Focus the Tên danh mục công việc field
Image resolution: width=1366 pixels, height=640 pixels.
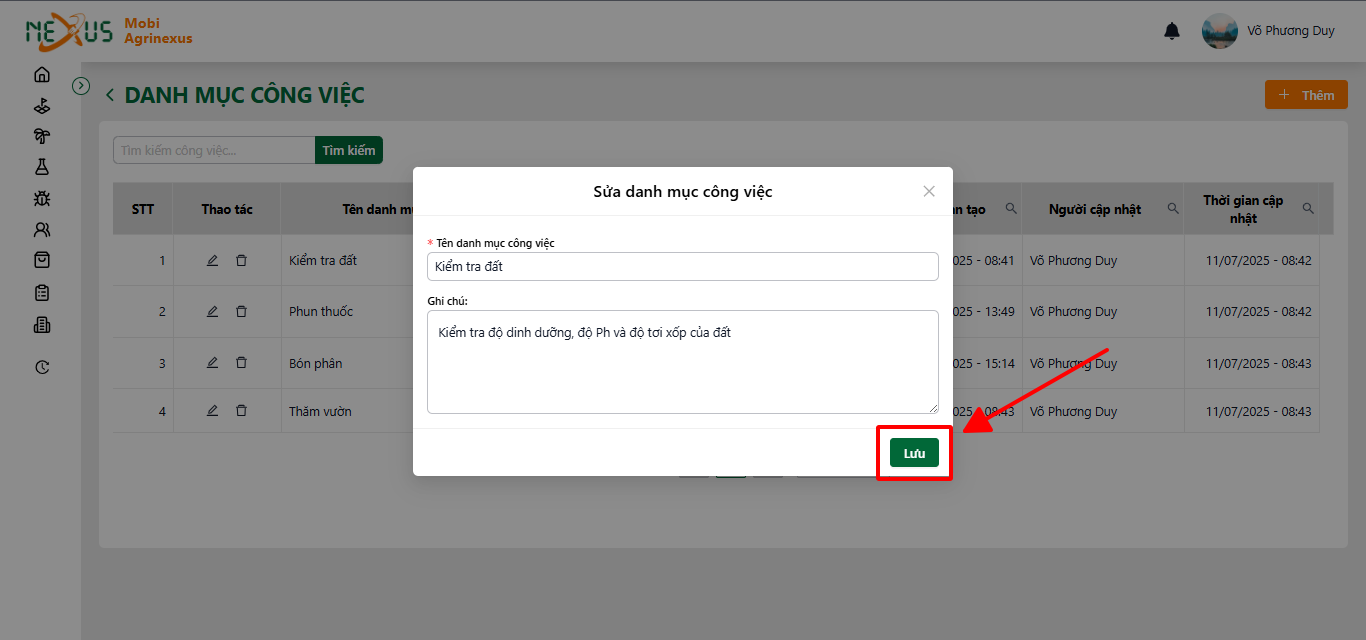(683, 266)
